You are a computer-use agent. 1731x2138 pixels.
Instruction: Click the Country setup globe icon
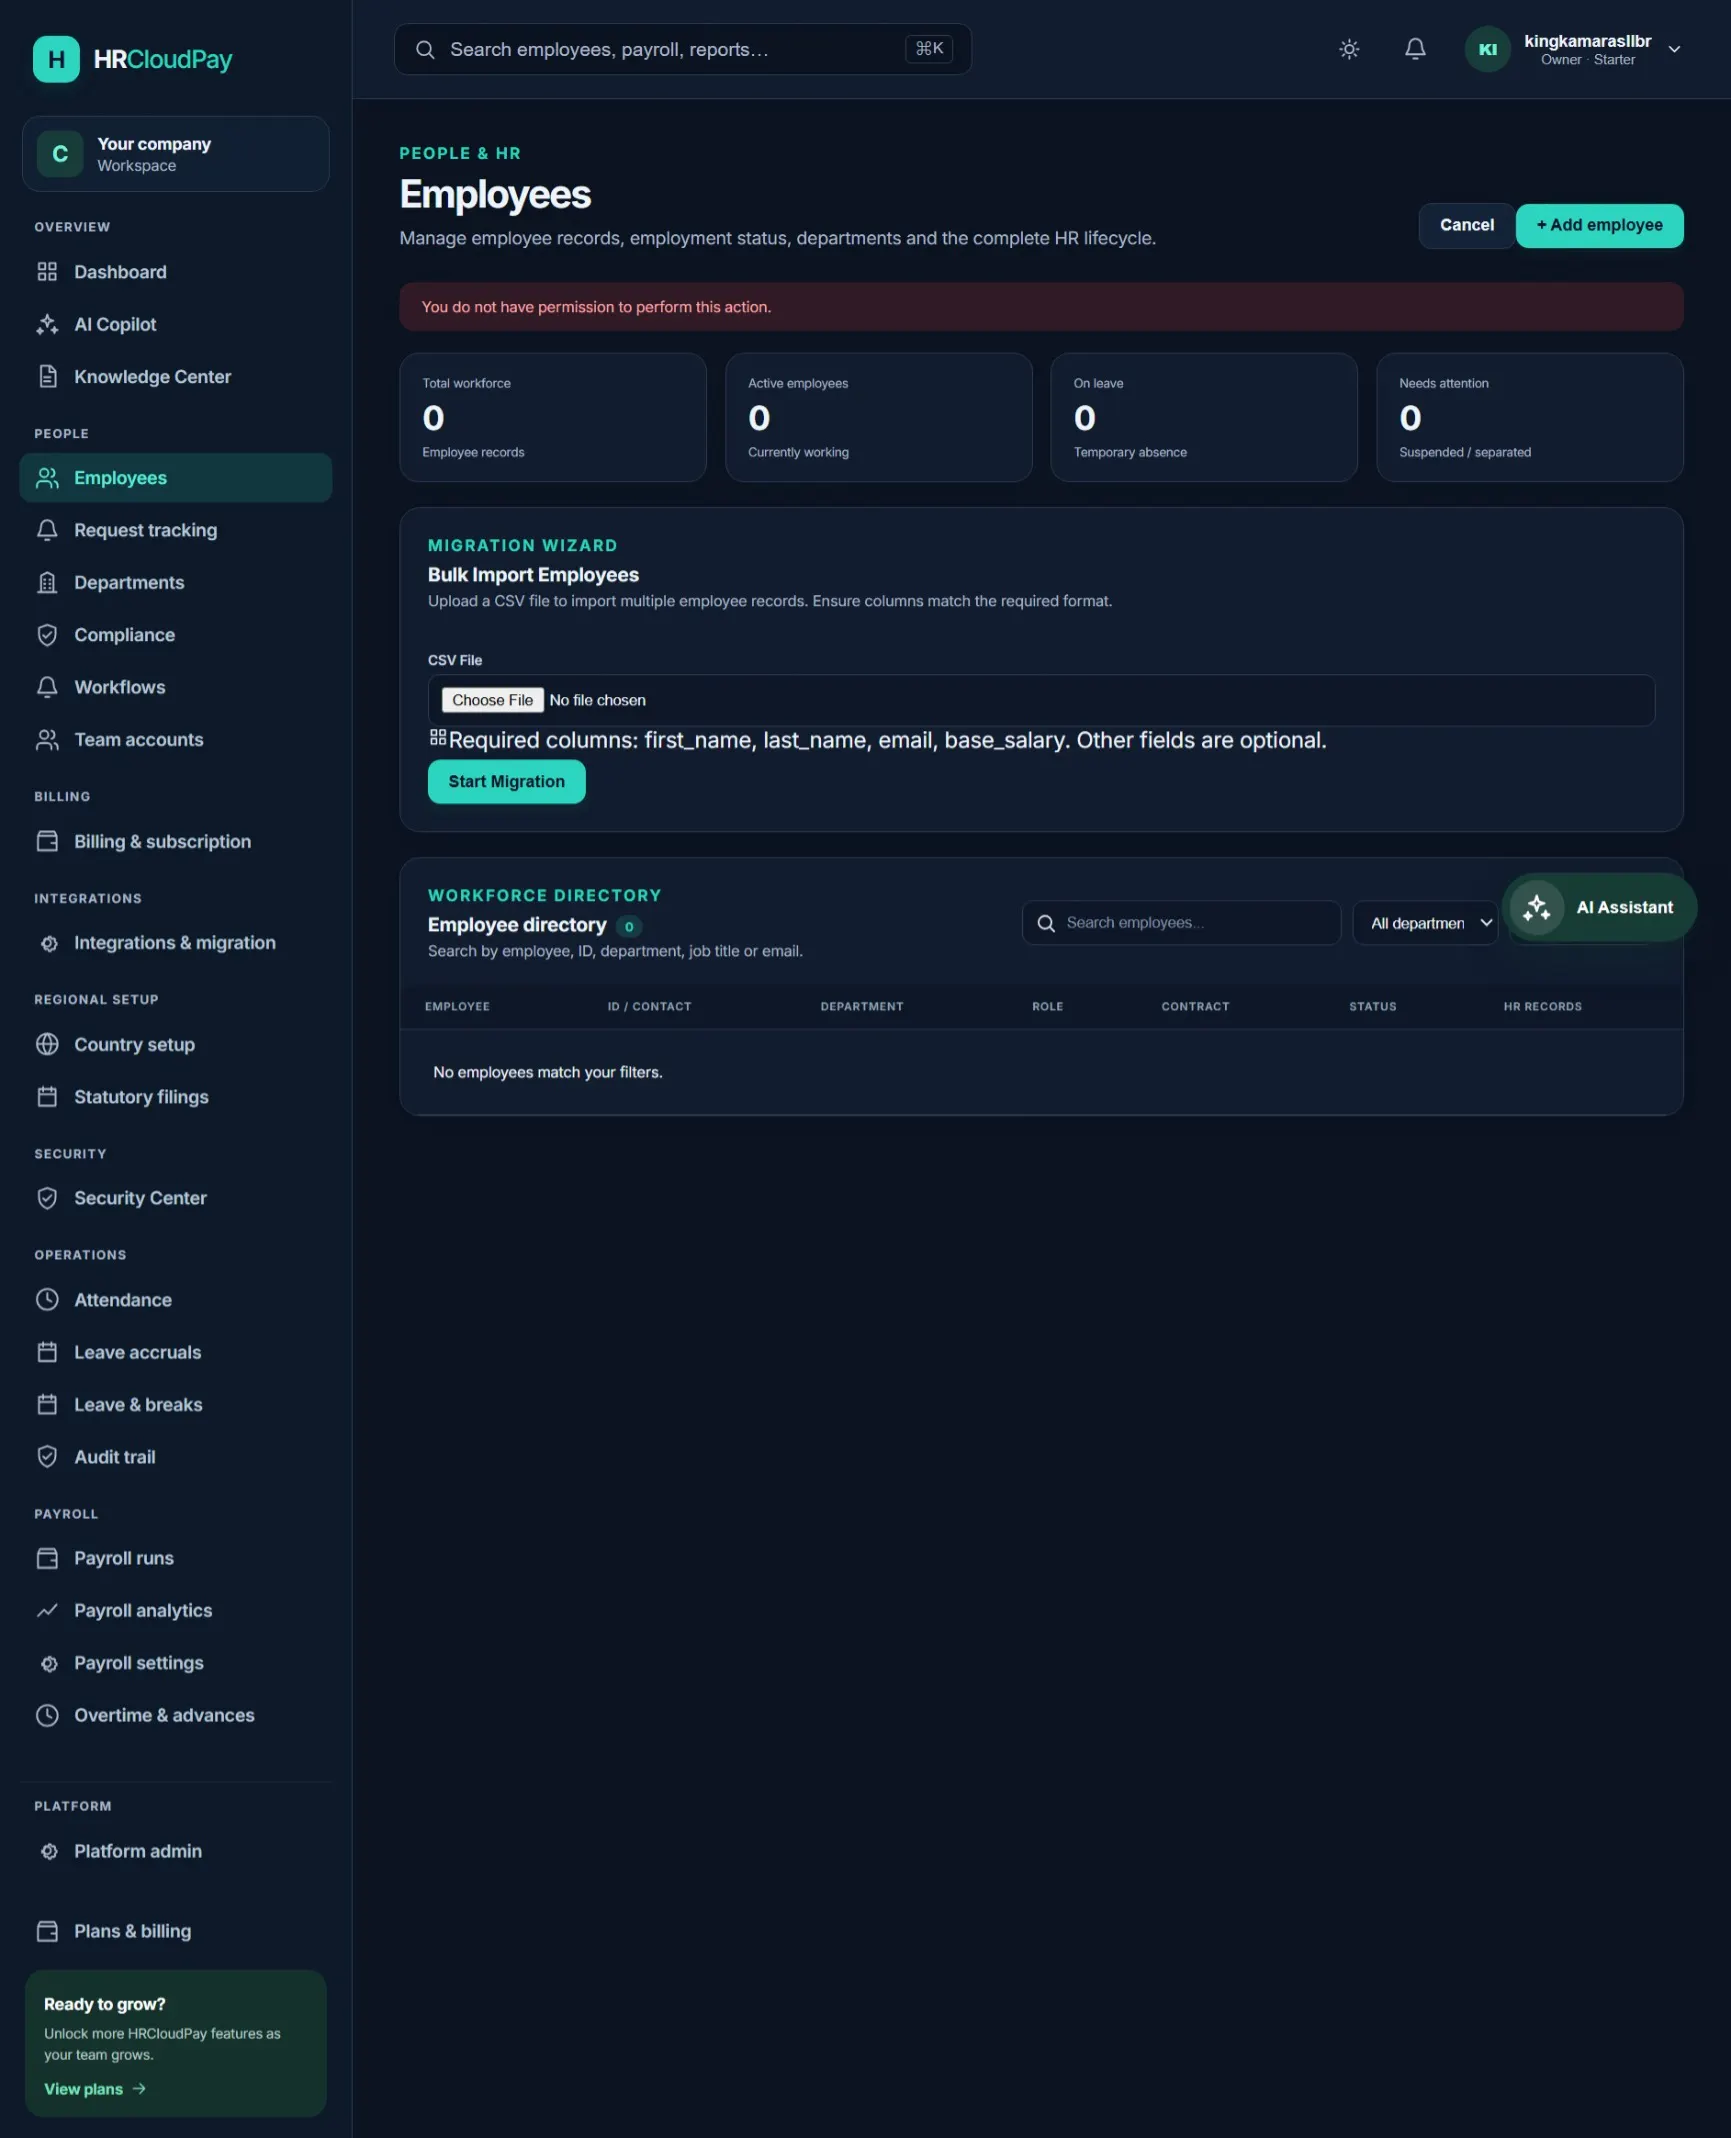click(47, 1044)
